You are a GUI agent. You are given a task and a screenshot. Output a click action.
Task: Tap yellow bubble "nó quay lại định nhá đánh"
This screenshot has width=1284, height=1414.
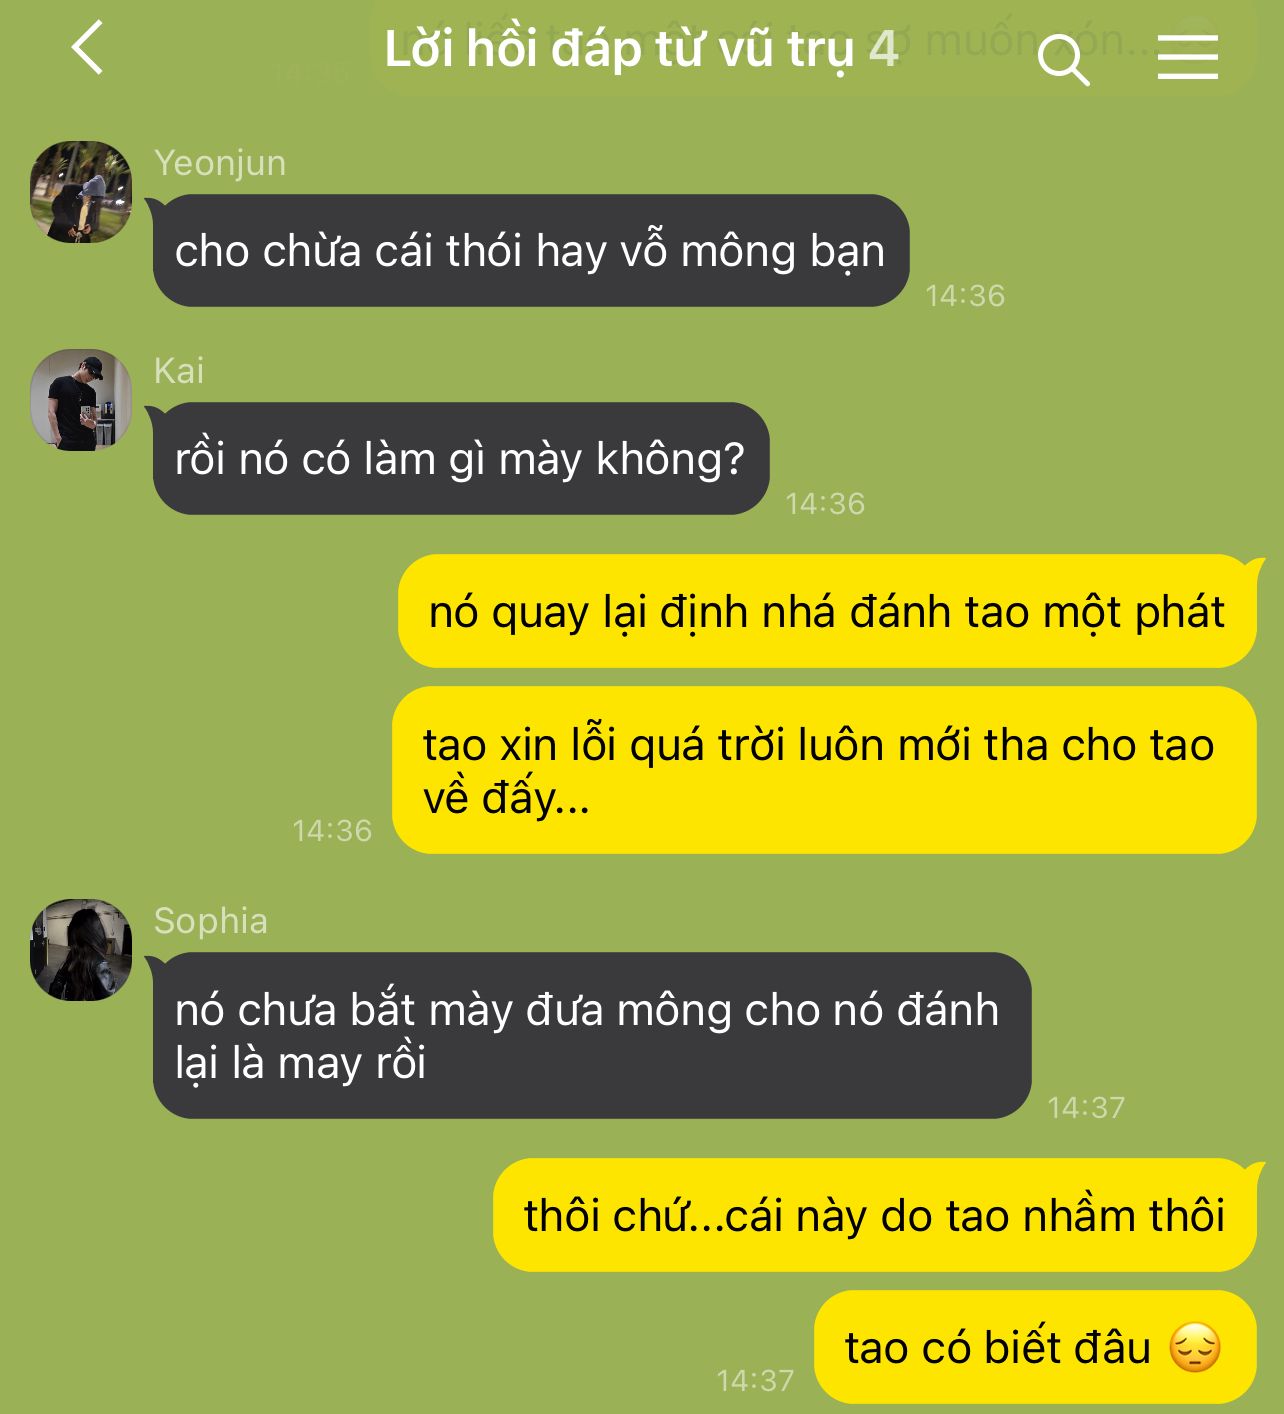827,611
